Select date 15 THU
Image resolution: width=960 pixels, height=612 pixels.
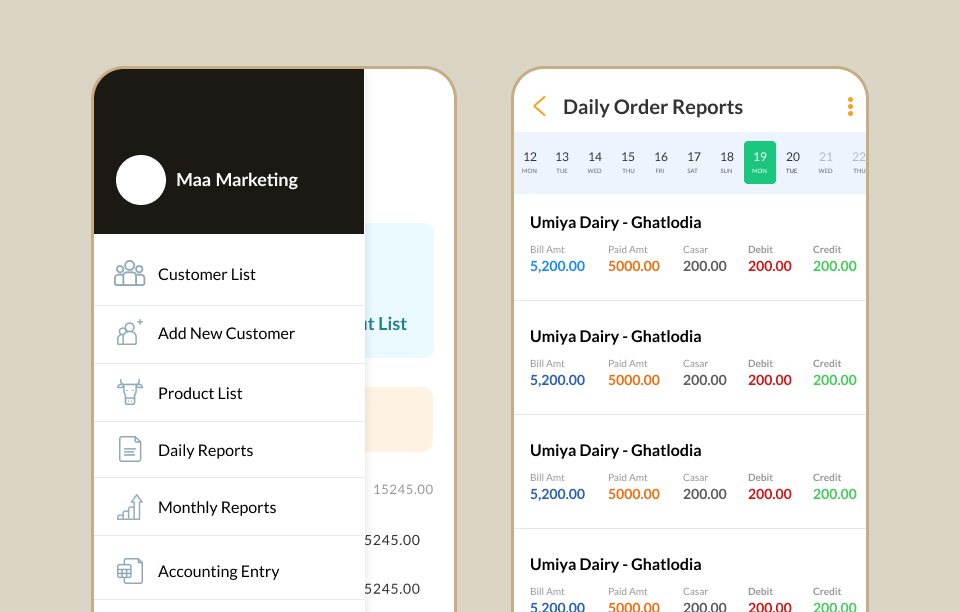point(628,162)
